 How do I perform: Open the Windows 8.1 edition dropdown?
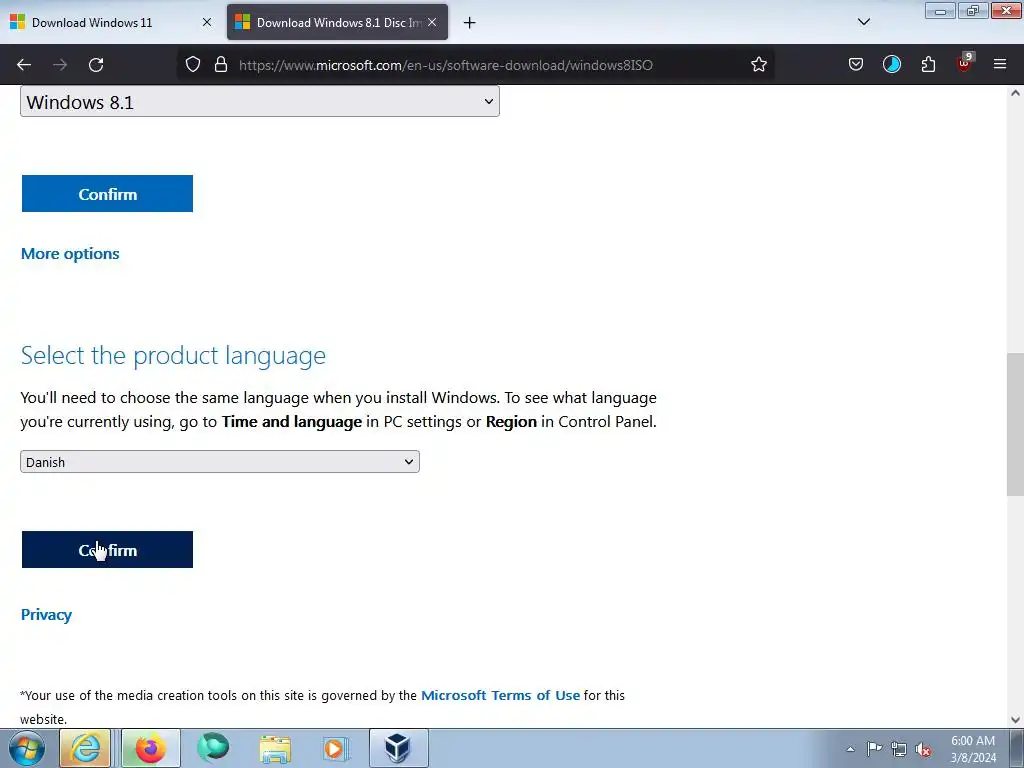coord(260,101)
